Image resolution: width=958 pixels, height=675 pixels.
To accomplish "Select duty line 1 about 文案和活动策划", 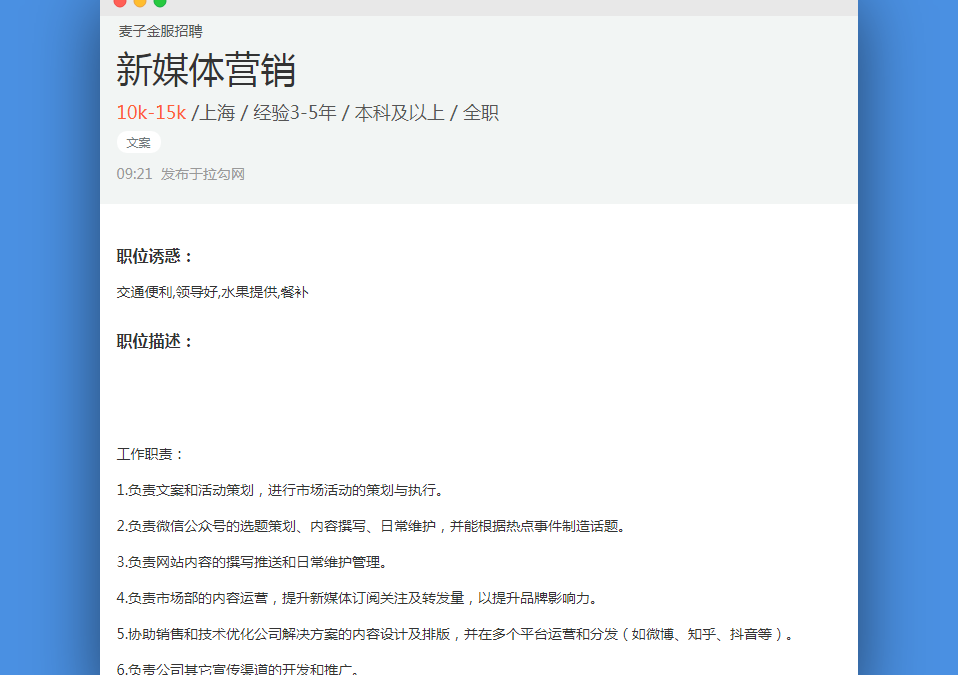I will click(280, 490).
